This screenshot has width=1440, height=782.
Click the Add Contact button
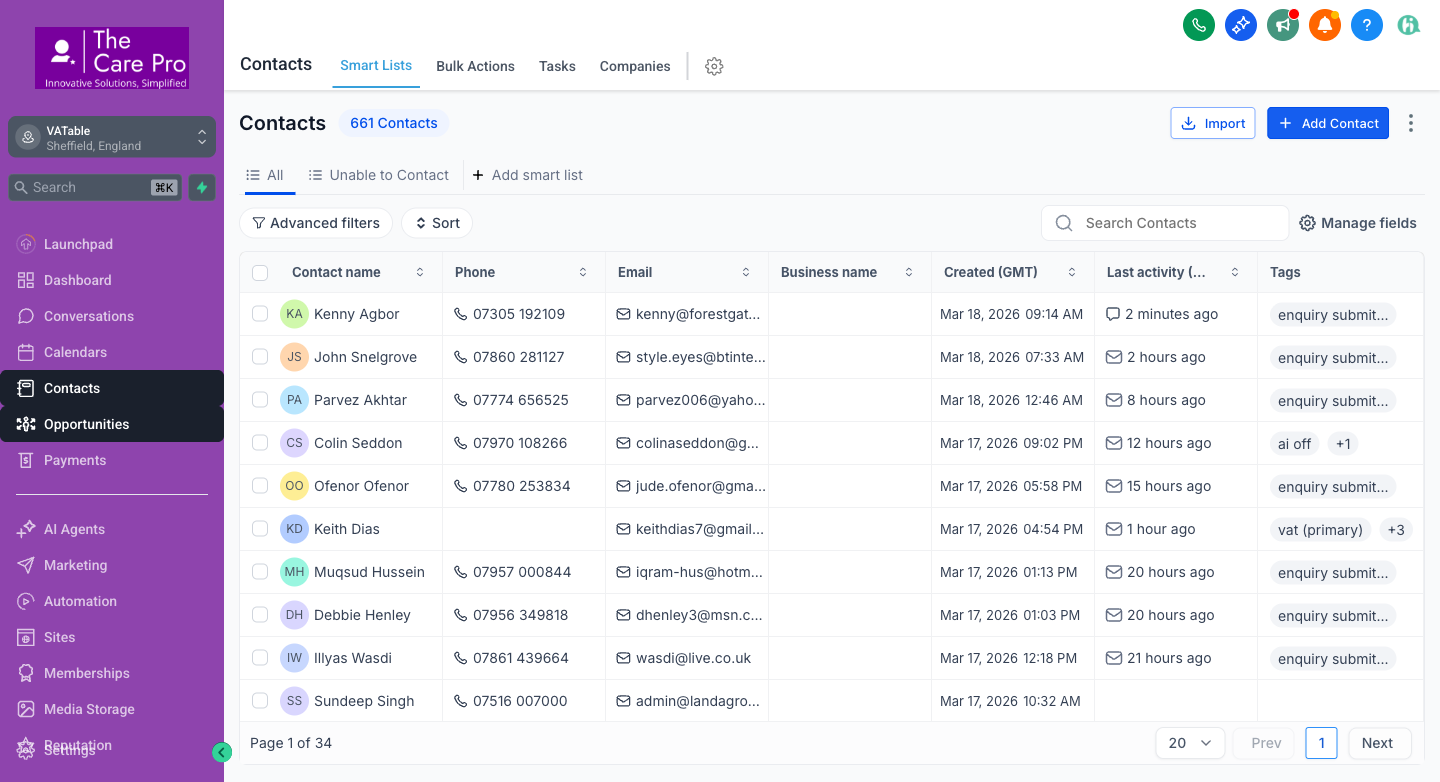(x=1327, y=123)
